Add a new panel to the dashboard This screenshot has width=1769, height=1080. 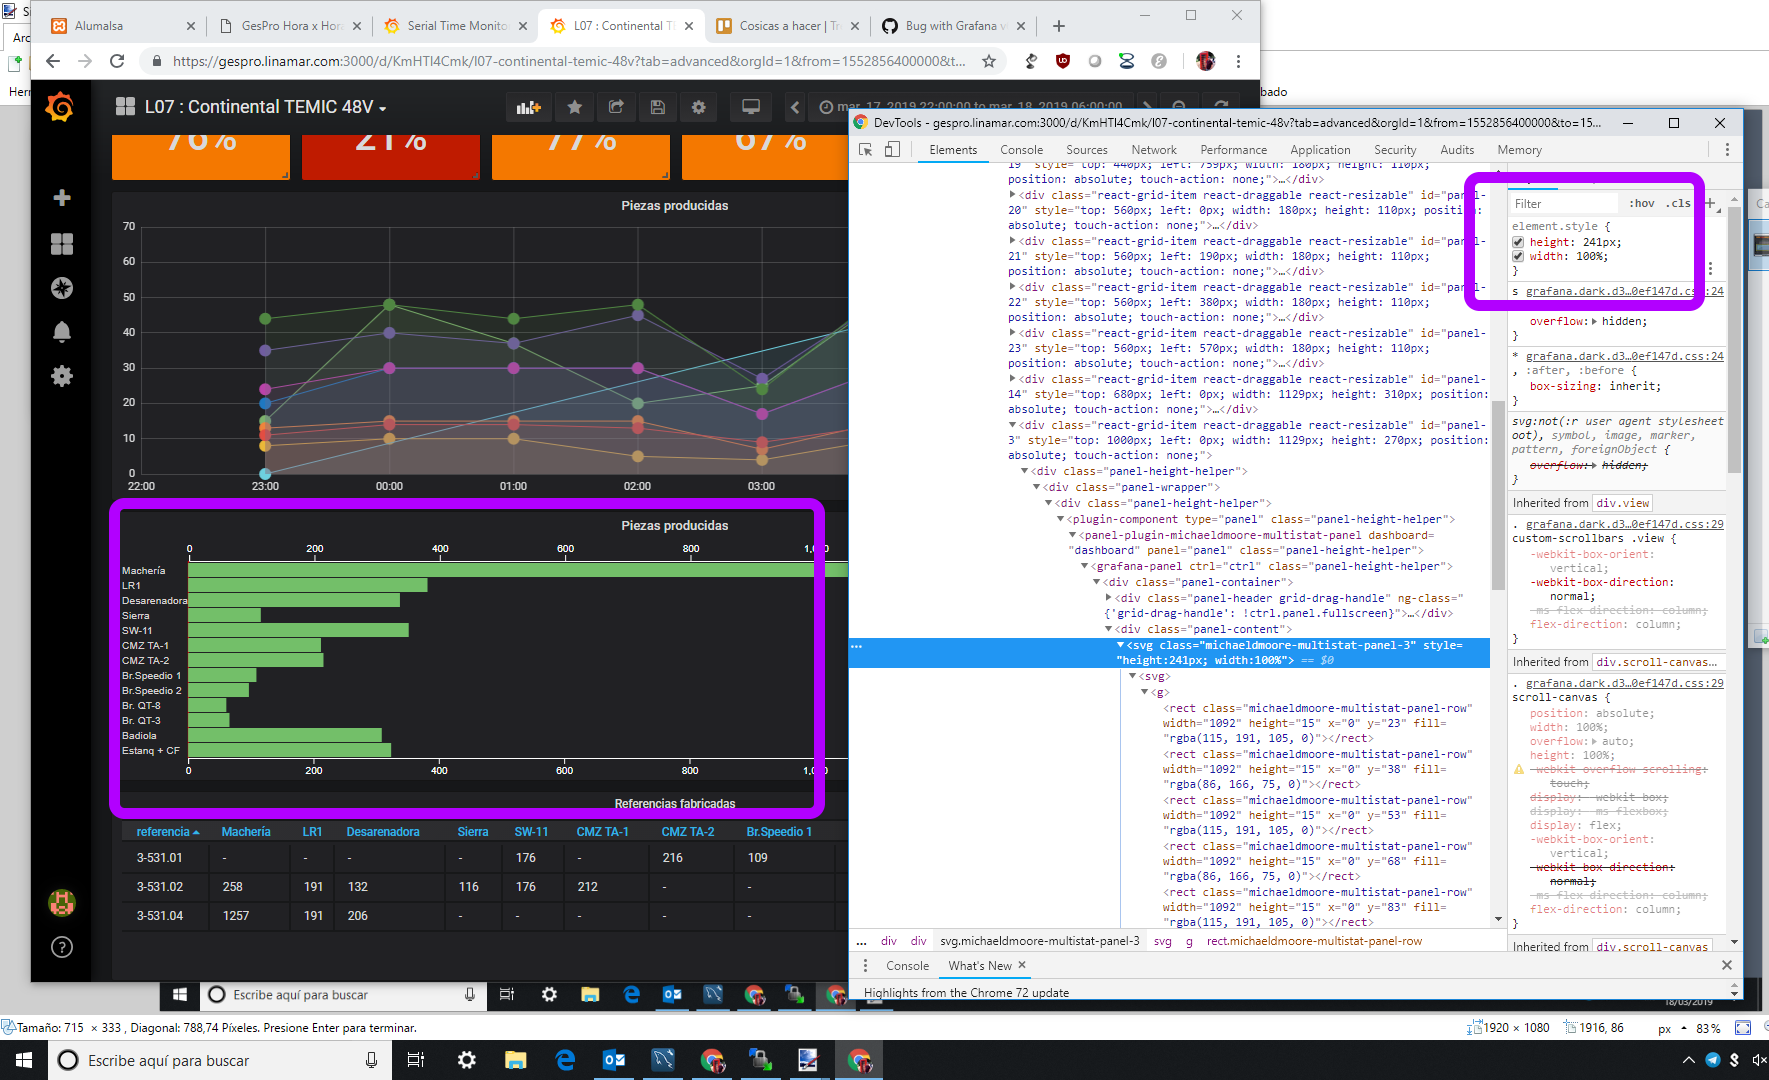(x=528, y=107)
